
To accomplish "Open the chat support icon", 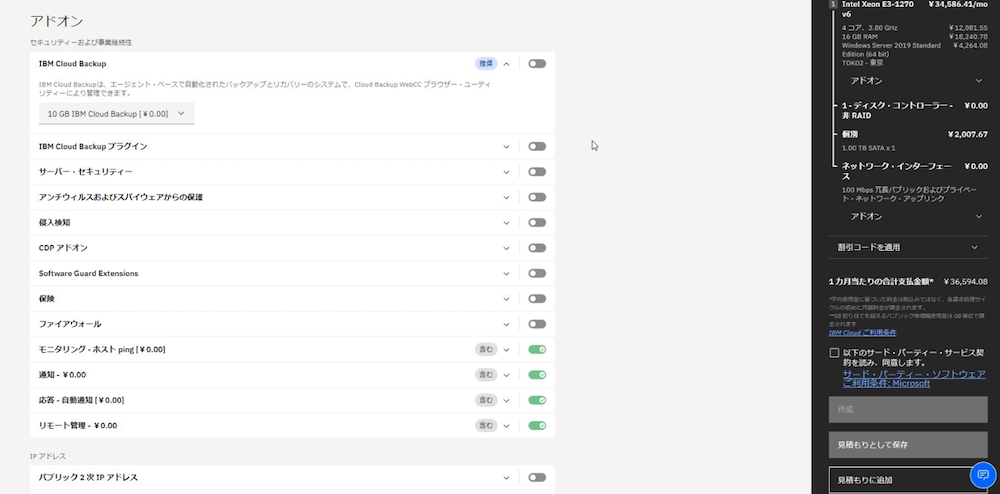I will [x=984, y=476].
